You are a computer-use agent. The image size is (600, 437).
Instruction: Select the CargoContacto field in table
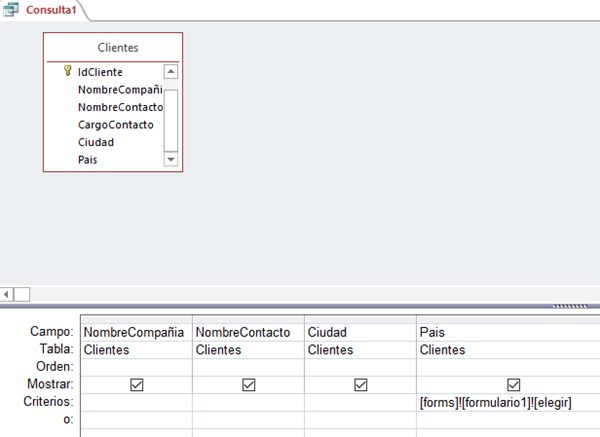point(115,125)
